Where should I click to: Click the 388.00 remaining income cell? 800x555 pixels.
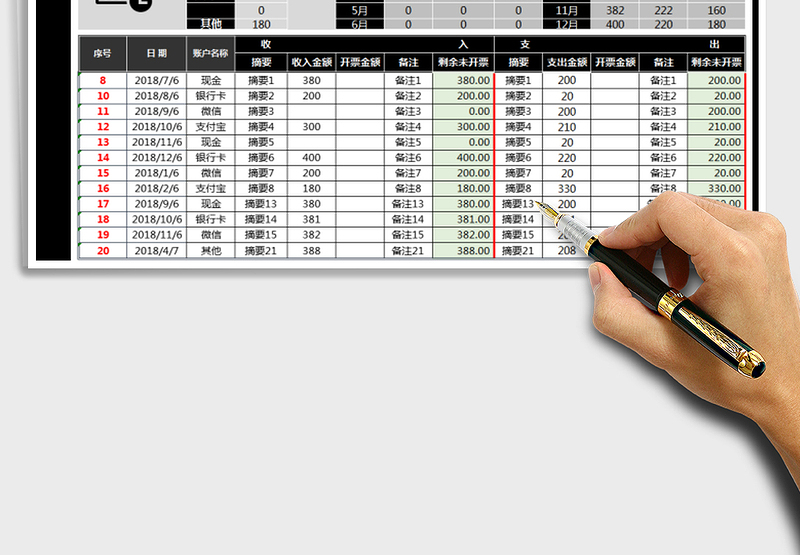(x=464, y=251)
